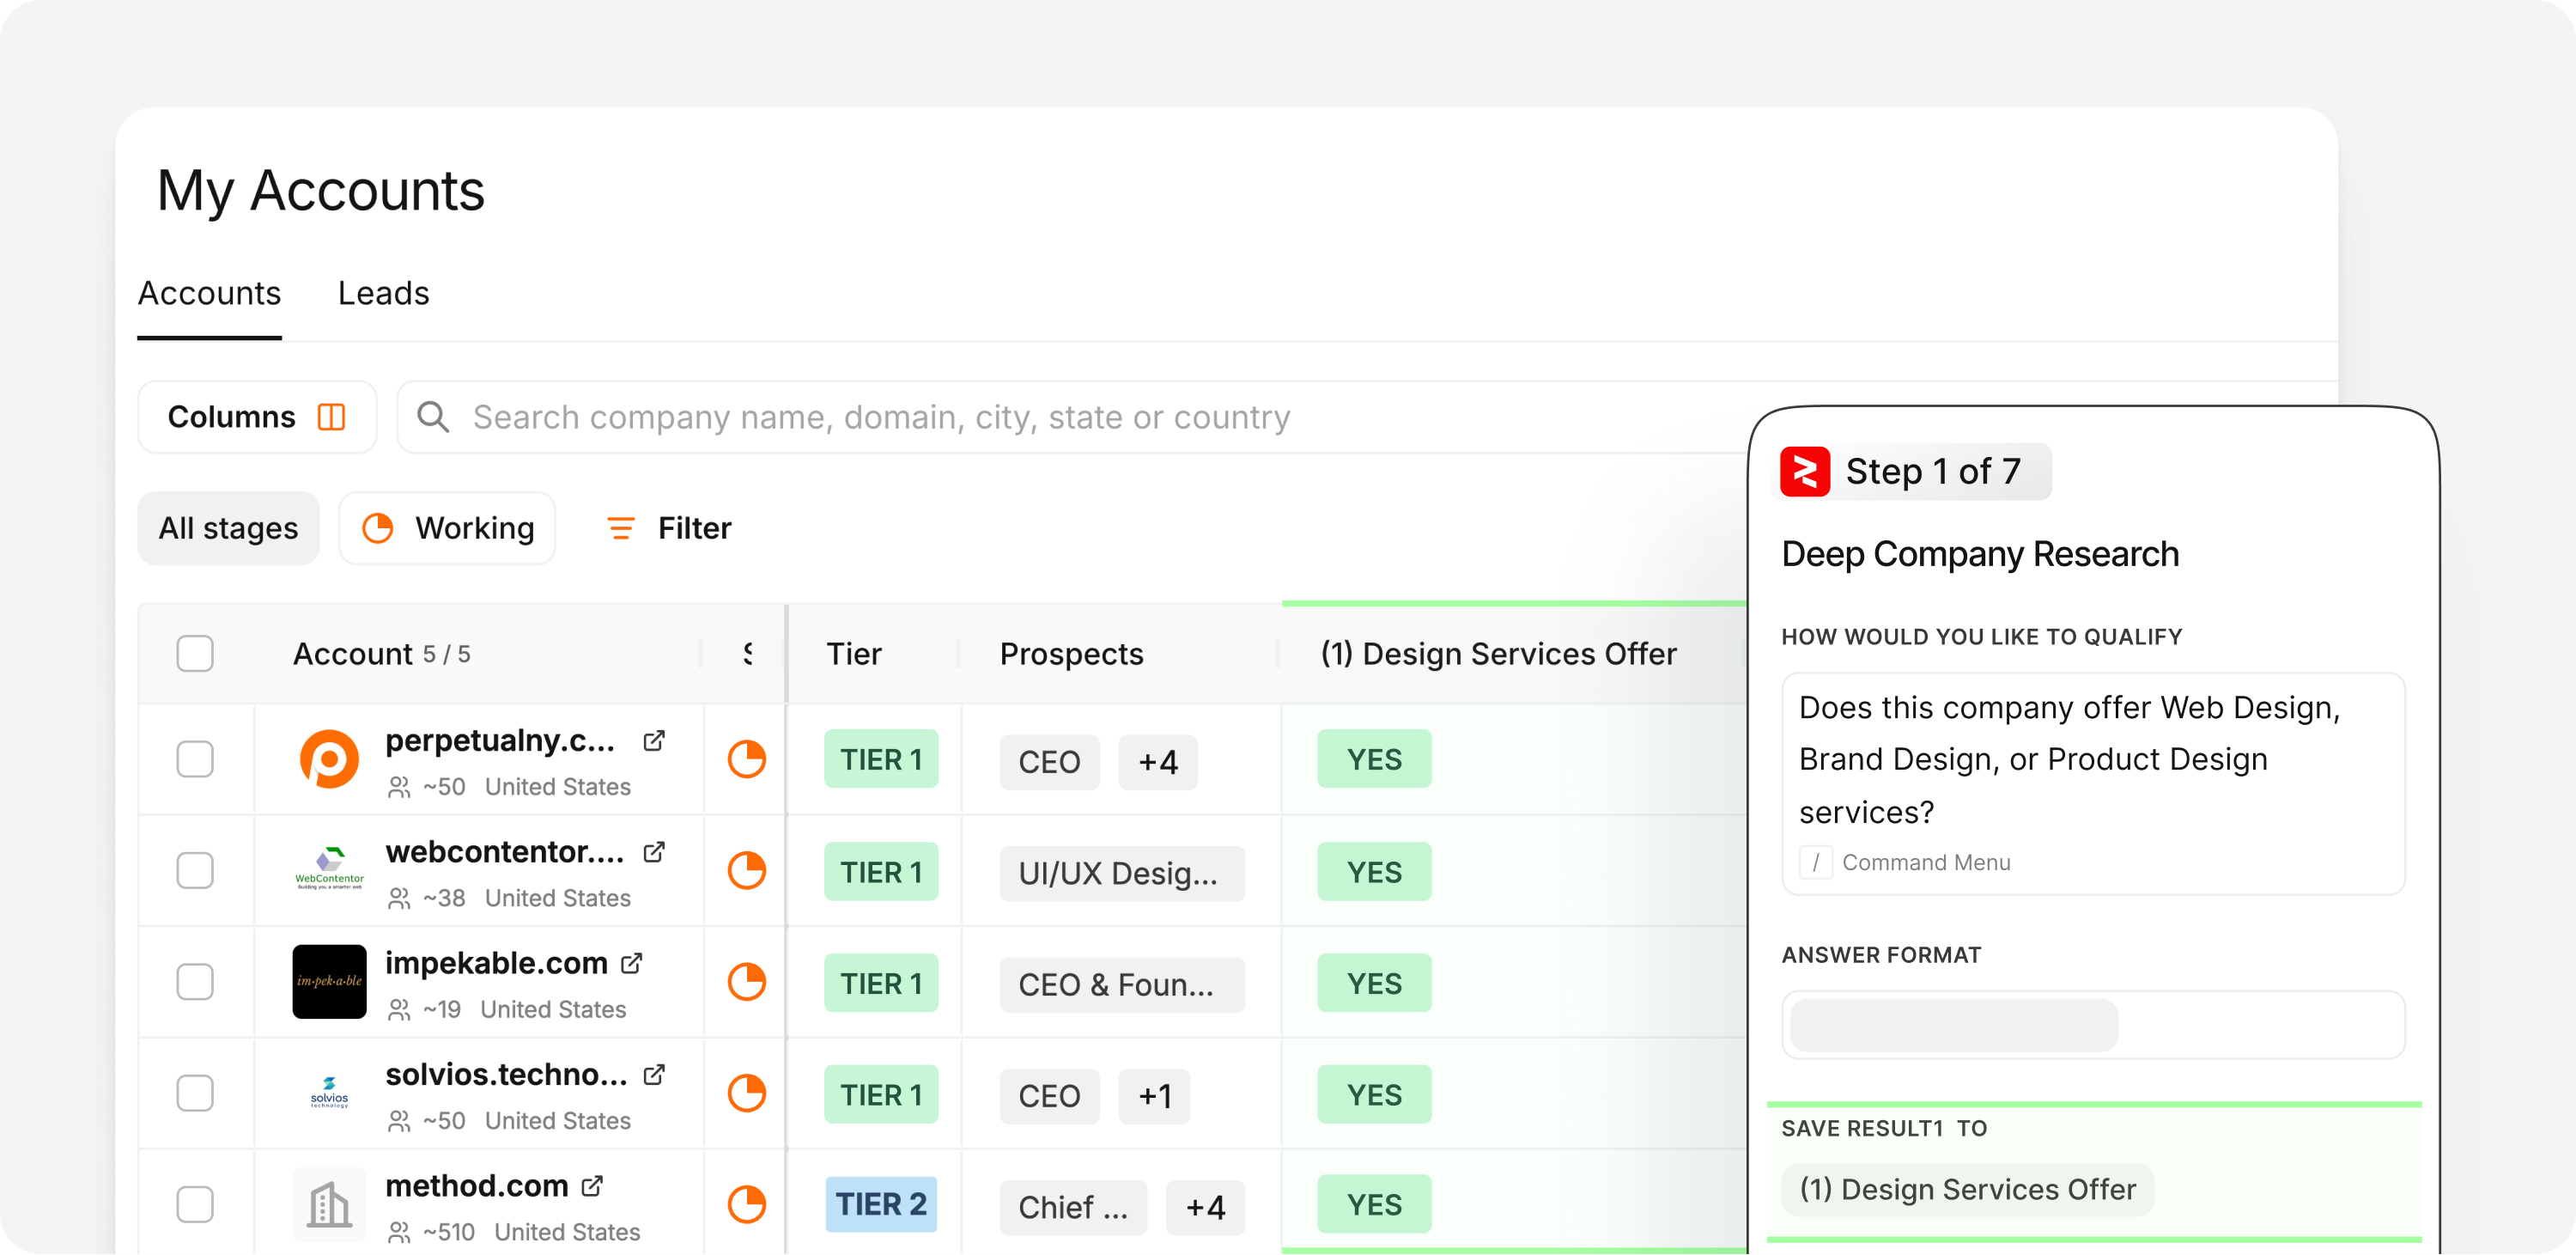Click the impekable company logo thumbnail
This screenshot has height=1255, width=2576.
(x=329, y=982)
